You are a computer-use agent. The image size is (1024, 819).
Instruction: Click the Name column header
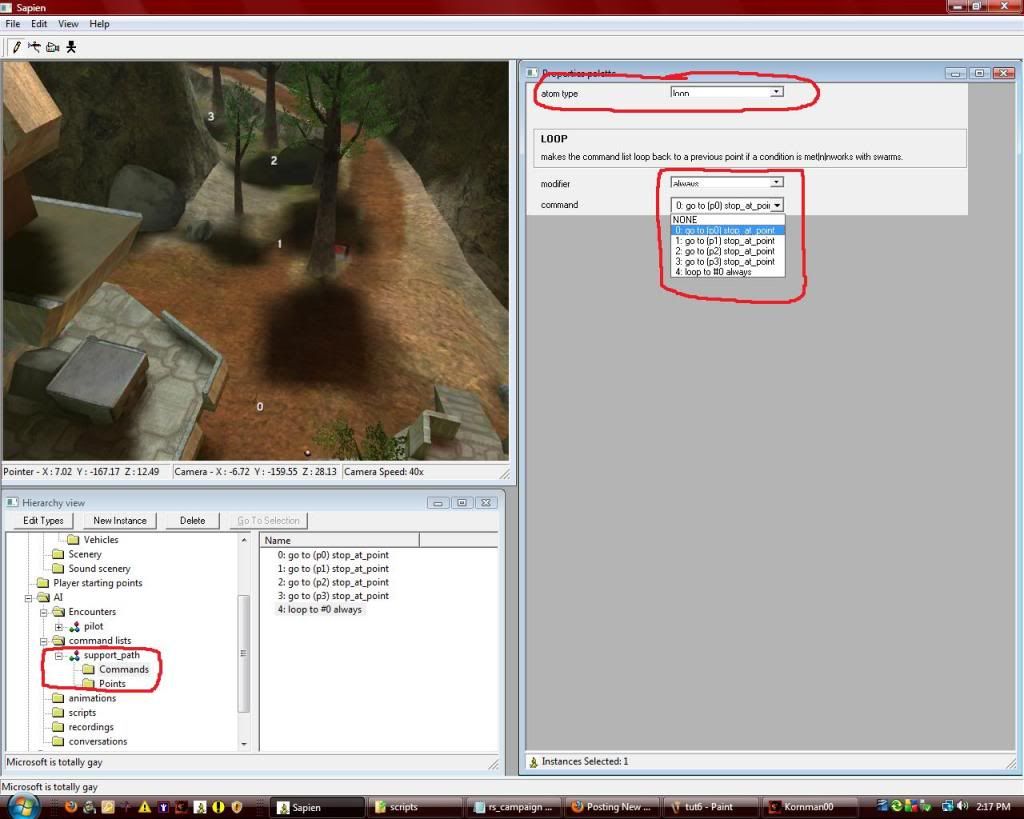[340, 541]
